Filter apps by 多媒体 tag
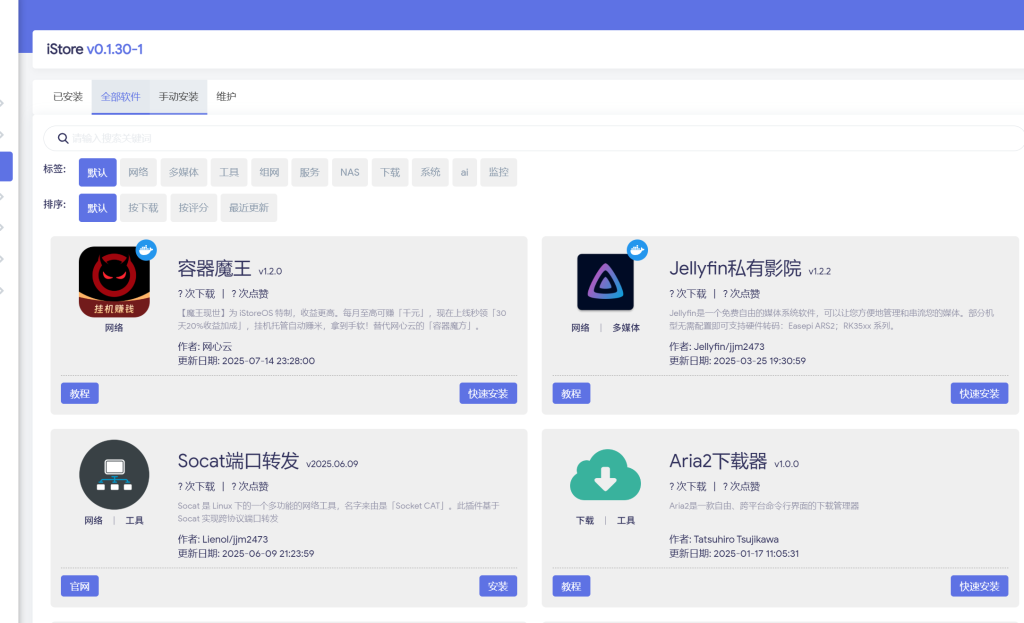The image size is (1024, 623). click(183, 172)
